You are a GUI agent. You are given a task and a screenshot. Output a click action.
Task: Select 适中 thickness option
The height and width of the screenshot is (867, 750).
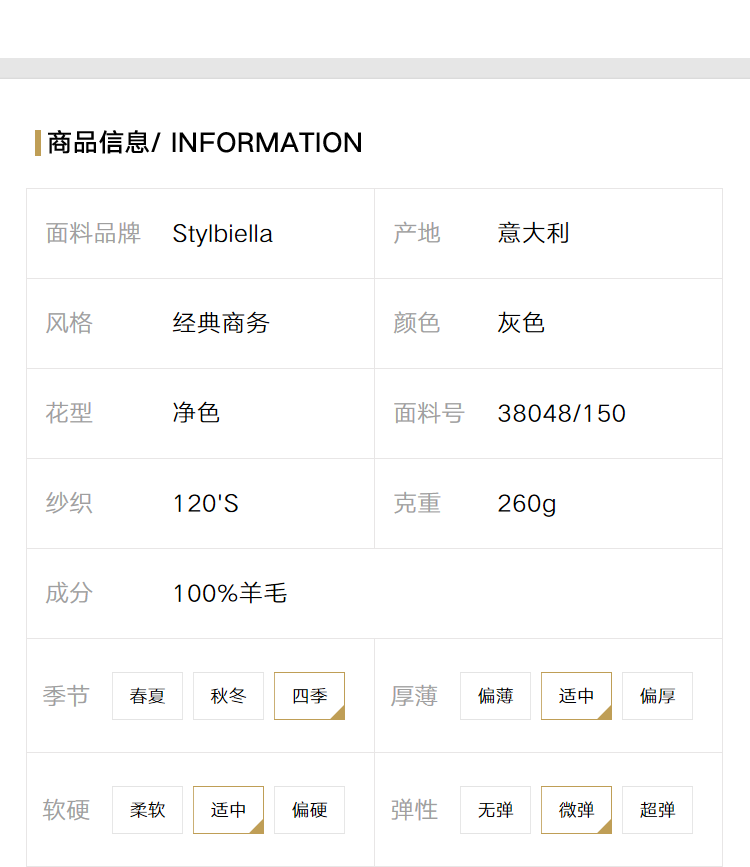[576, 696]
